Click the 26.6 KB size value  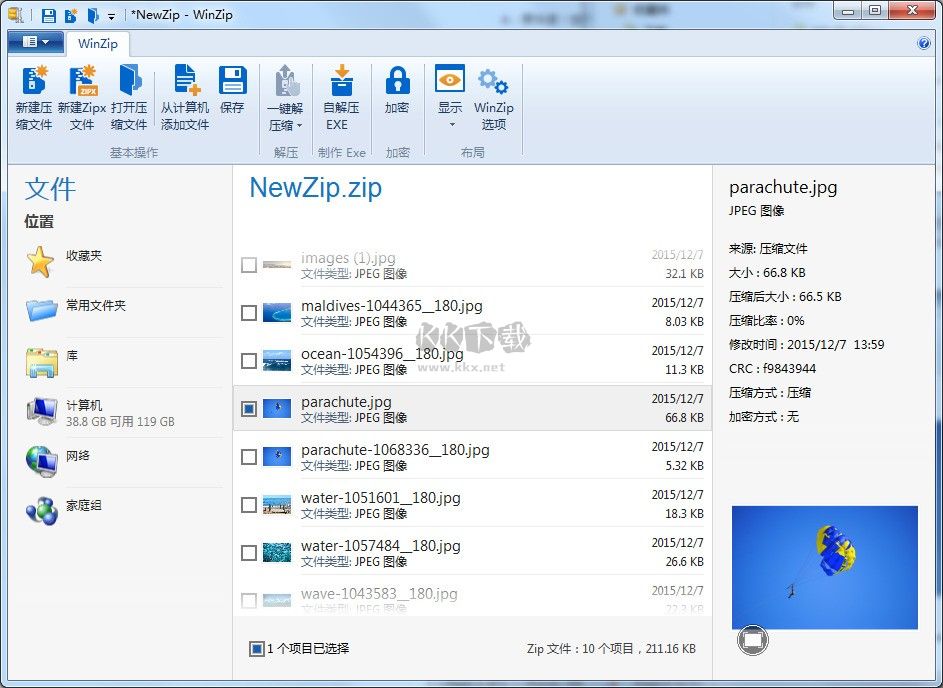684,562
